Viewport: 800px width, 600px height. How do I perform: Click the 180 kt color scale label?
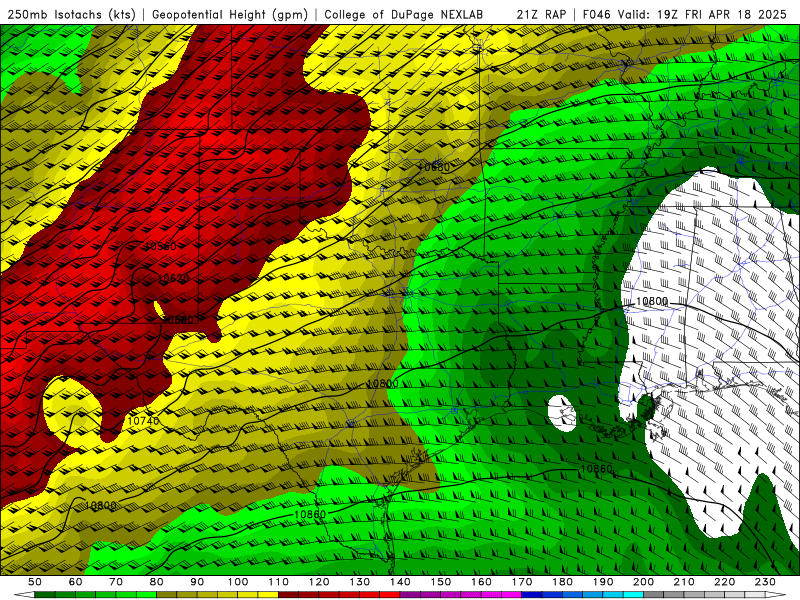click(x=562, y=582)
